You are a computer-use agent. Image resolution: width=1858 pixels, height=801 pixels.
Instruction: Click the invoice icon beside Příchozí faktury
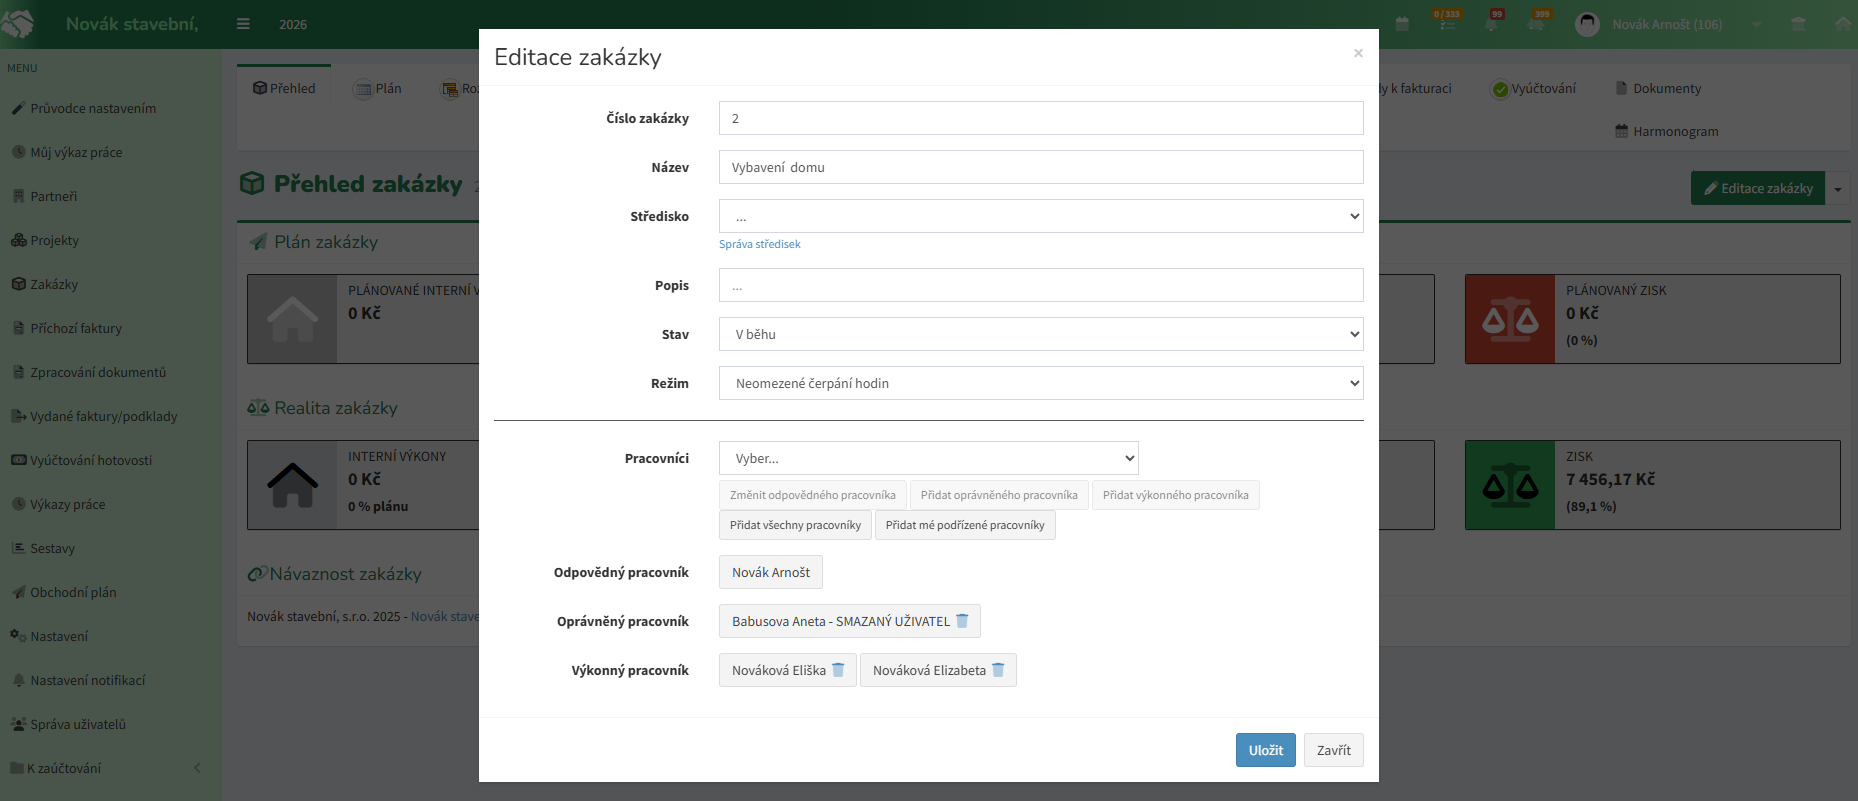pyautogui.click(x=18, y=328)
